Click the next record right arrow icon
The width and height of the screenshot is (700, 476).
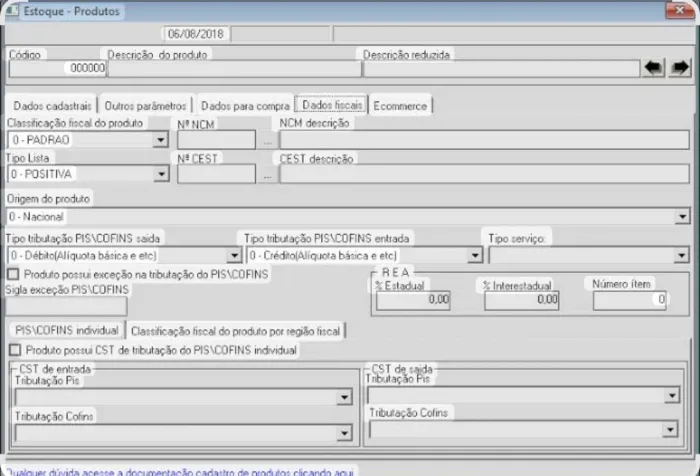[x=680, y=68]
